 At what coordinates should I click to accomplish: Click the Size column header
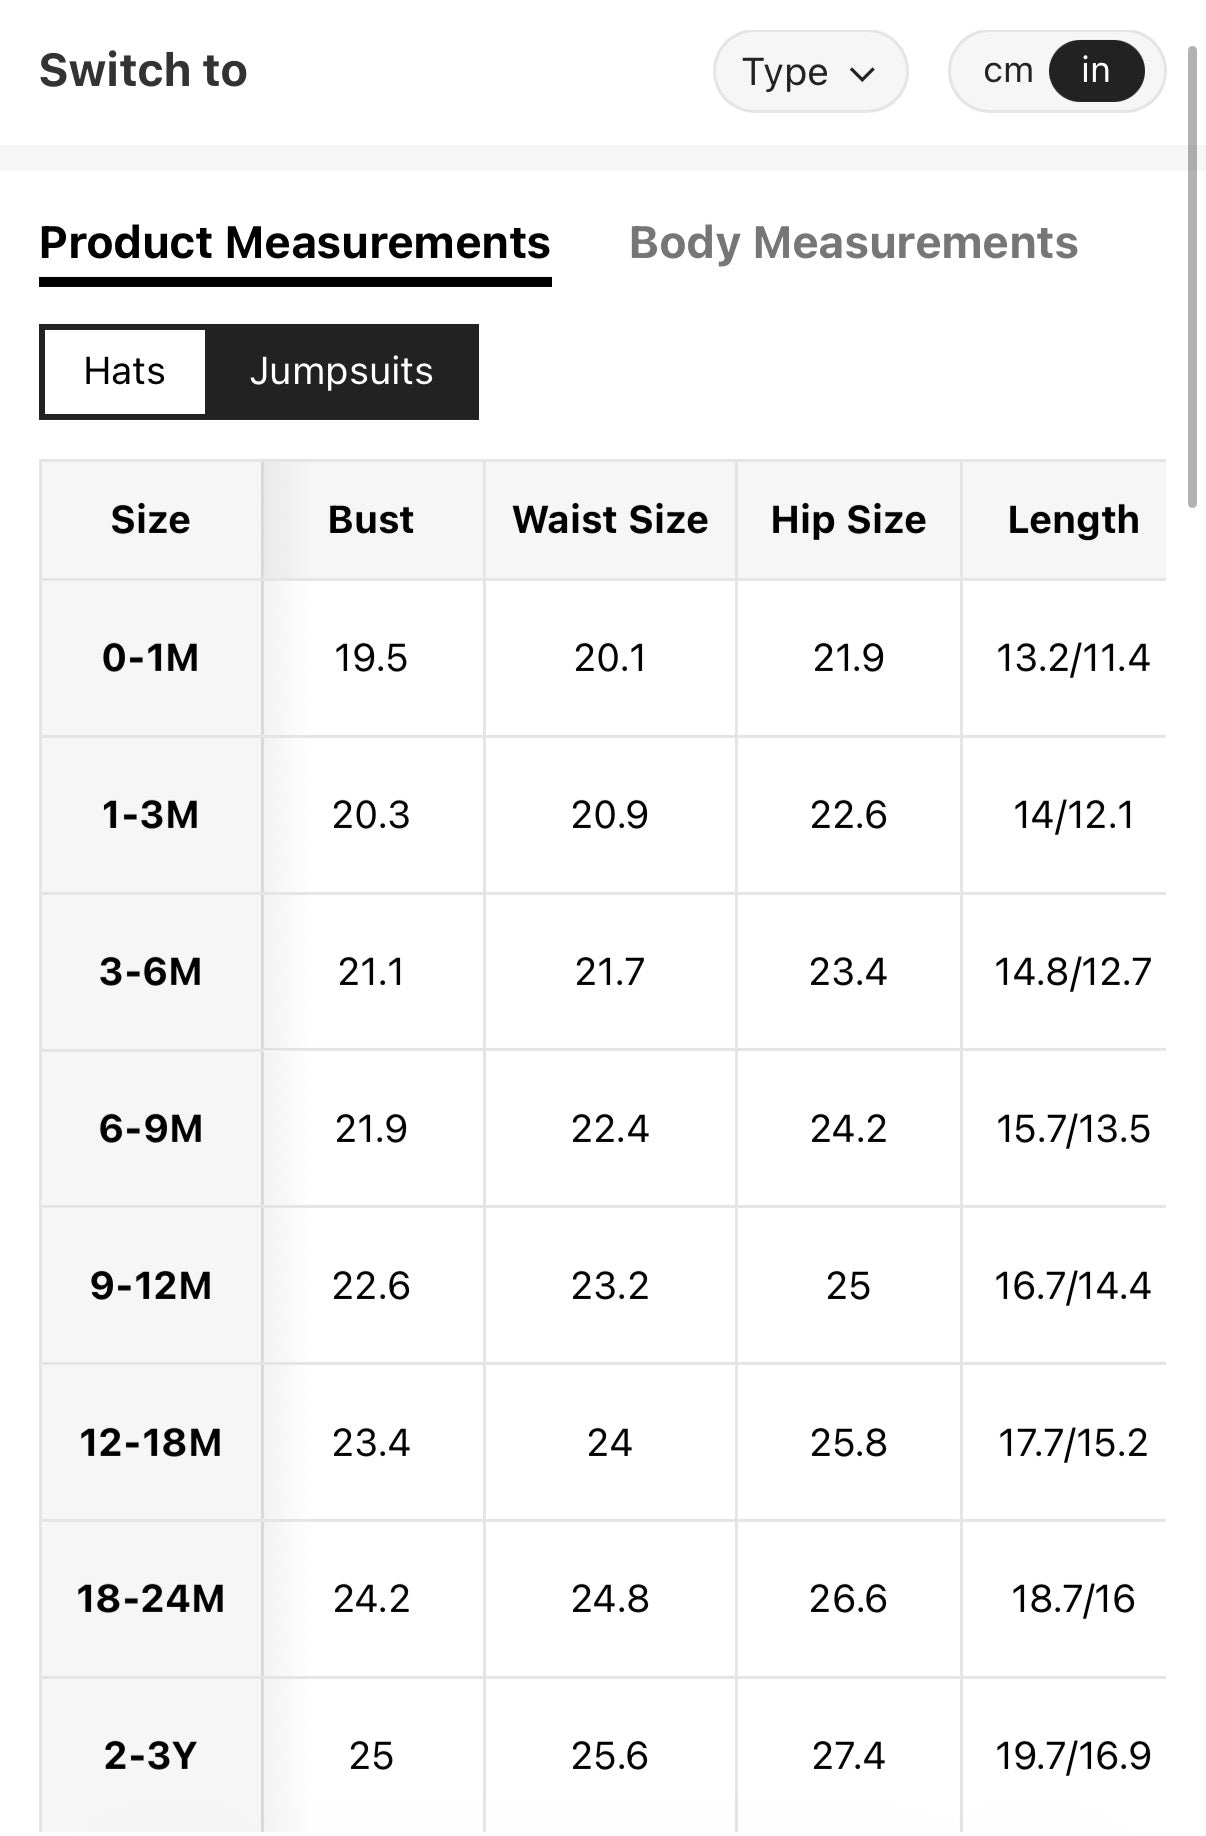pos(150,520)
